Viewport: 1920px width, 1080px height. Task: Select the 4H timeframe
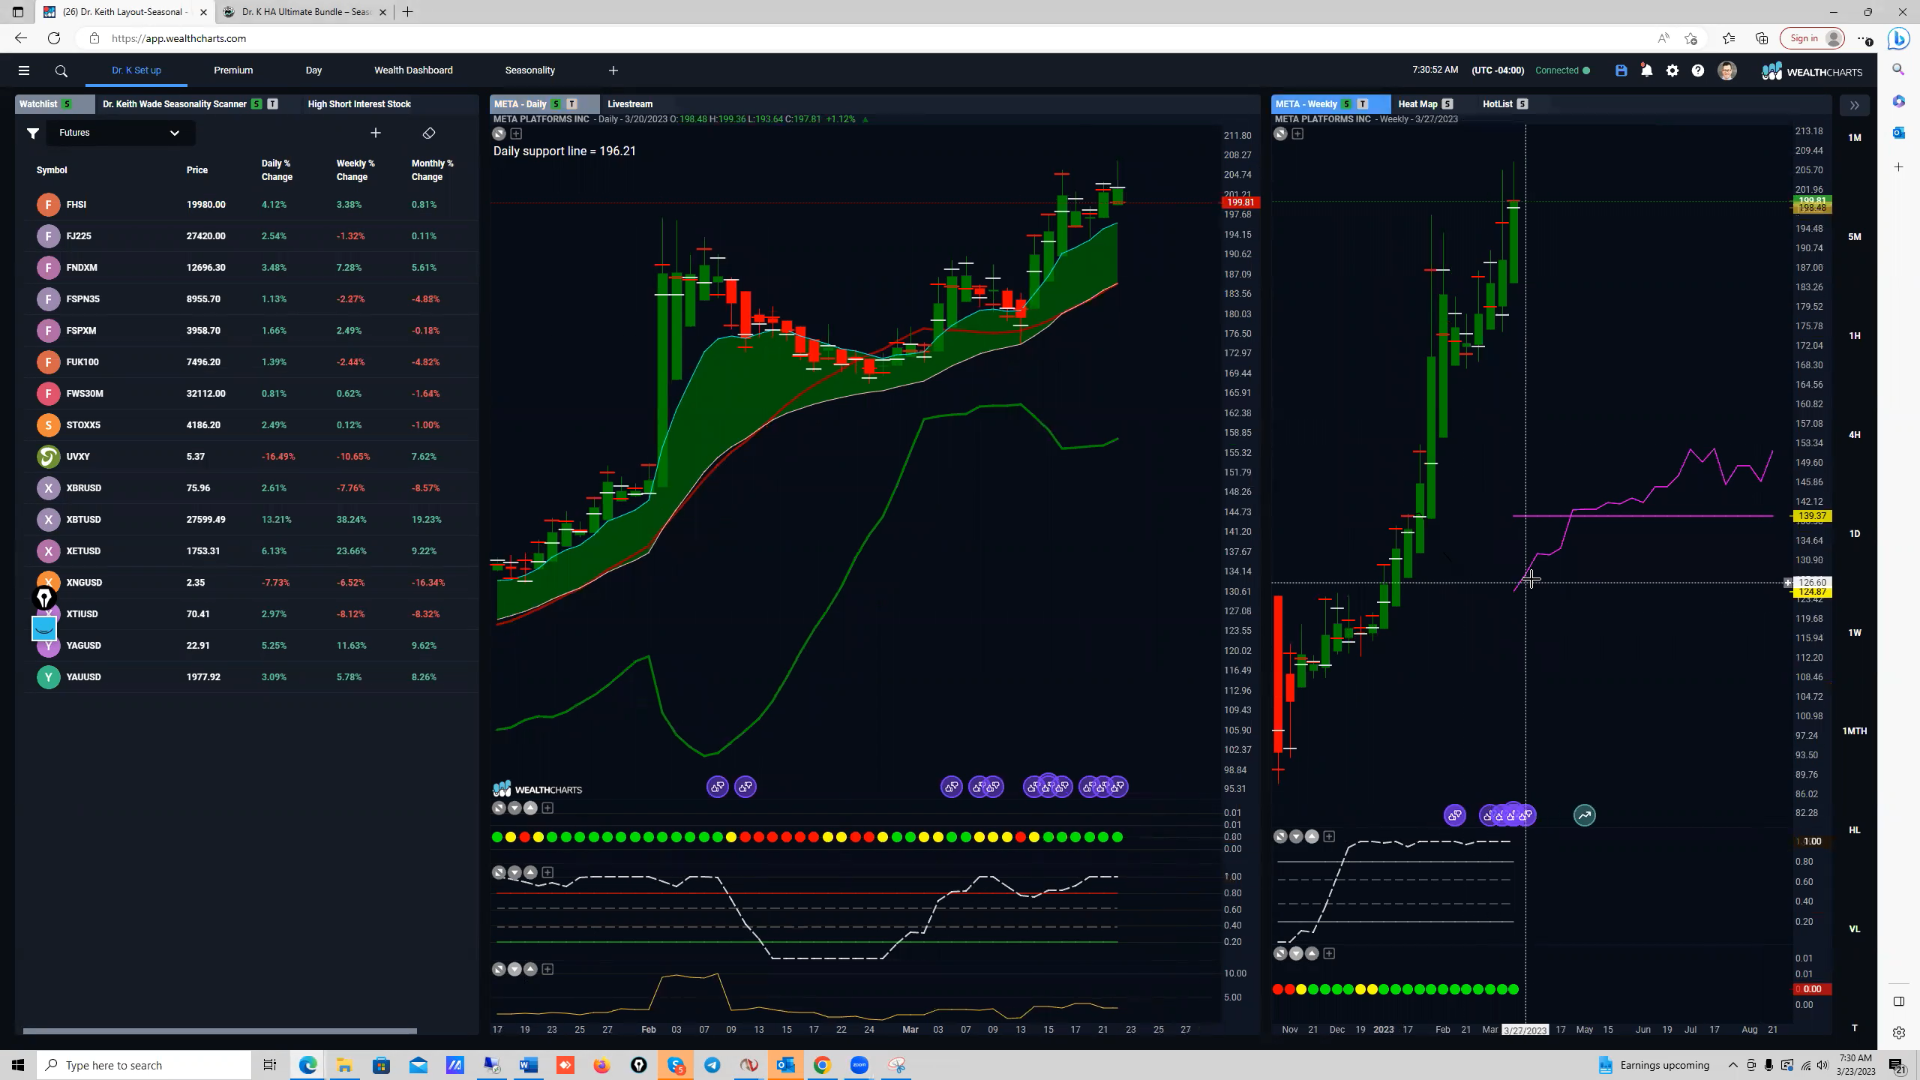(1855, 435)
